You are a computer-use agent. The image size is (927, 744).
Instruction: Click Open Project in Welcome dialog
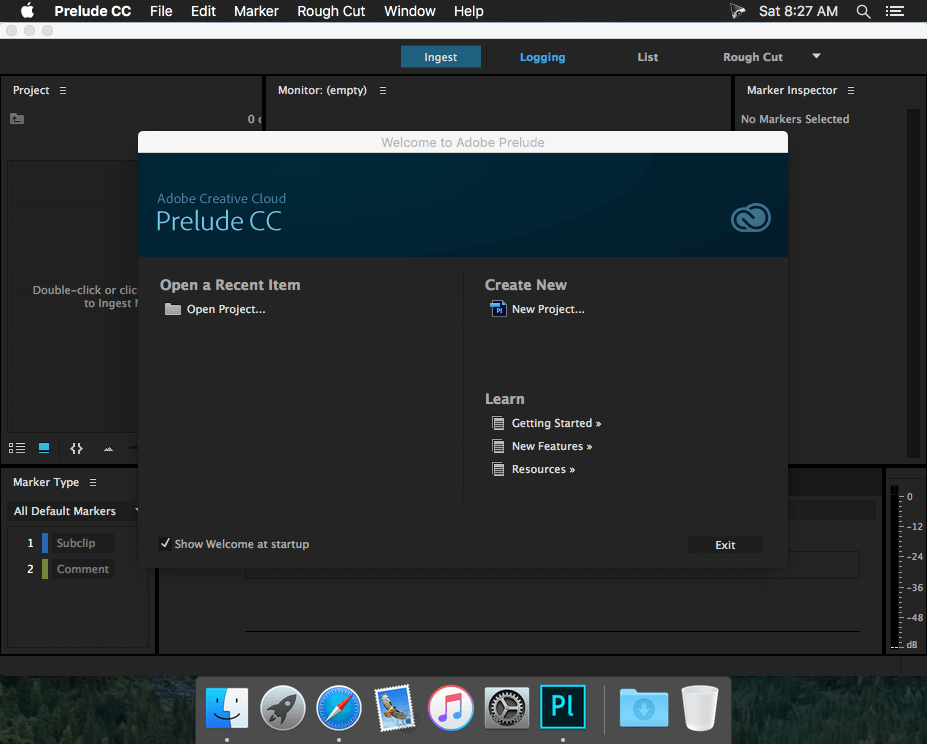coord(226,309)
